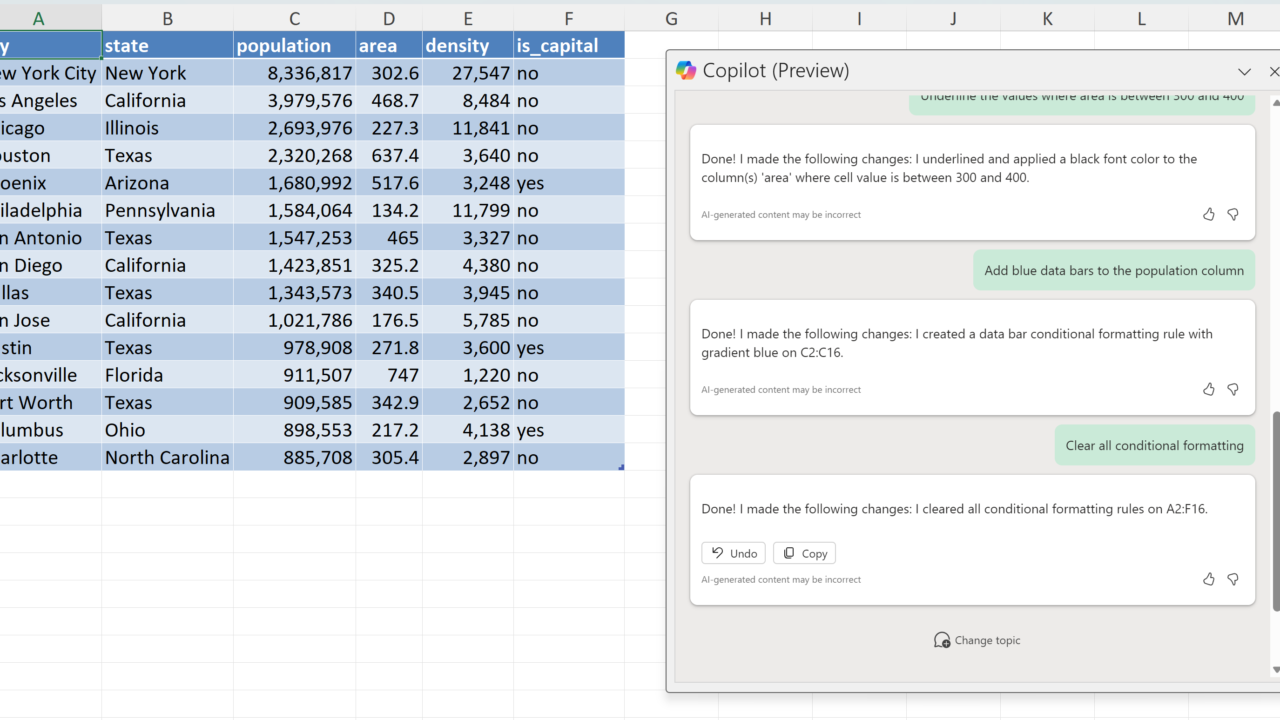
Task: Click the Copilot logo icon
Action: [686, 70]
